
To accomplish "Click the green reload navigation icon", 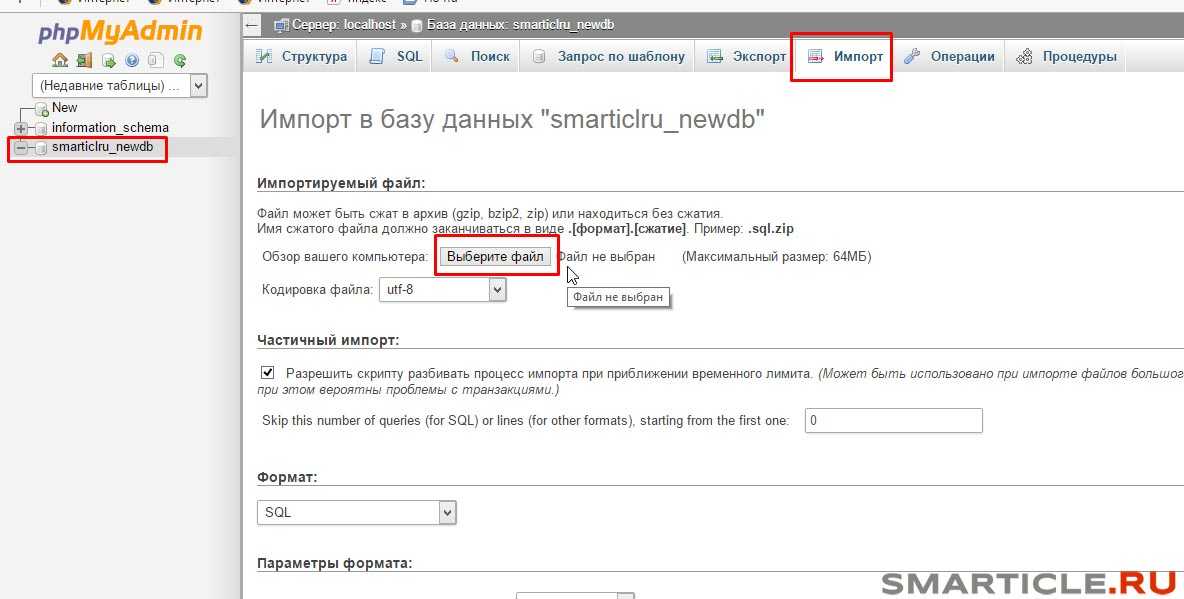I will (x=180, y=60).
